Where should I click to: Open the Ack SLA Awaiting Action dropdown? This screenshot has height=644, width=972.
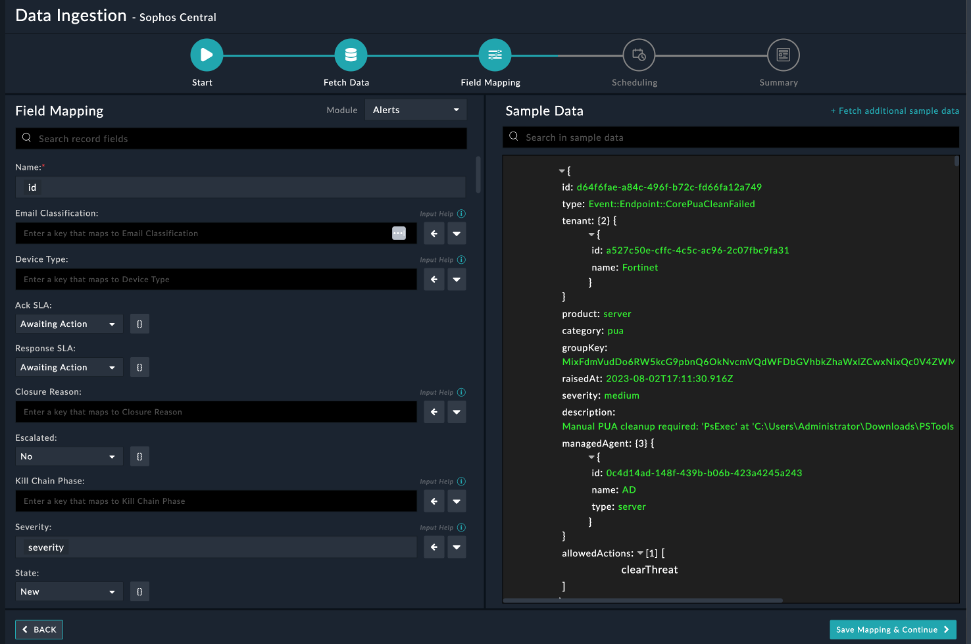click(x=69, y=324)
